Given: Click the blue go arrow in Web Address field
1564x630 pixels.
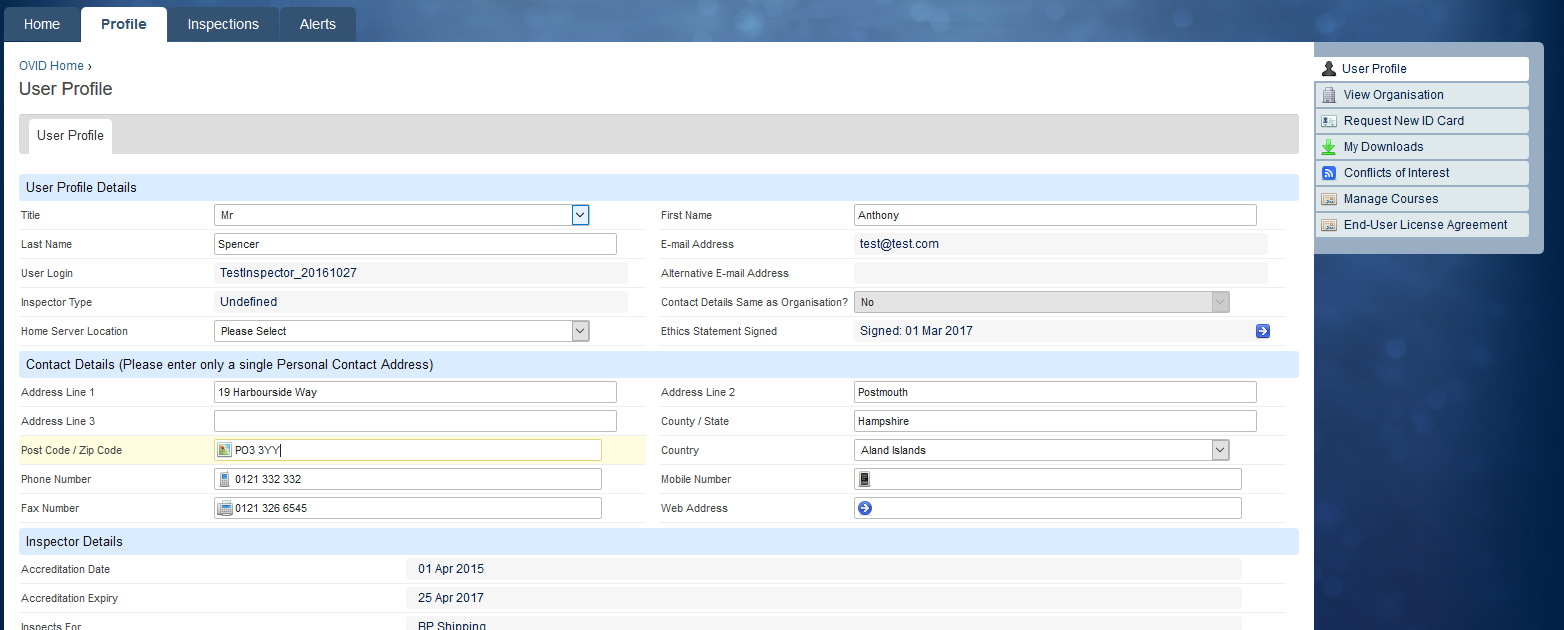Looking at the screenshot, I should coord(865,508).
